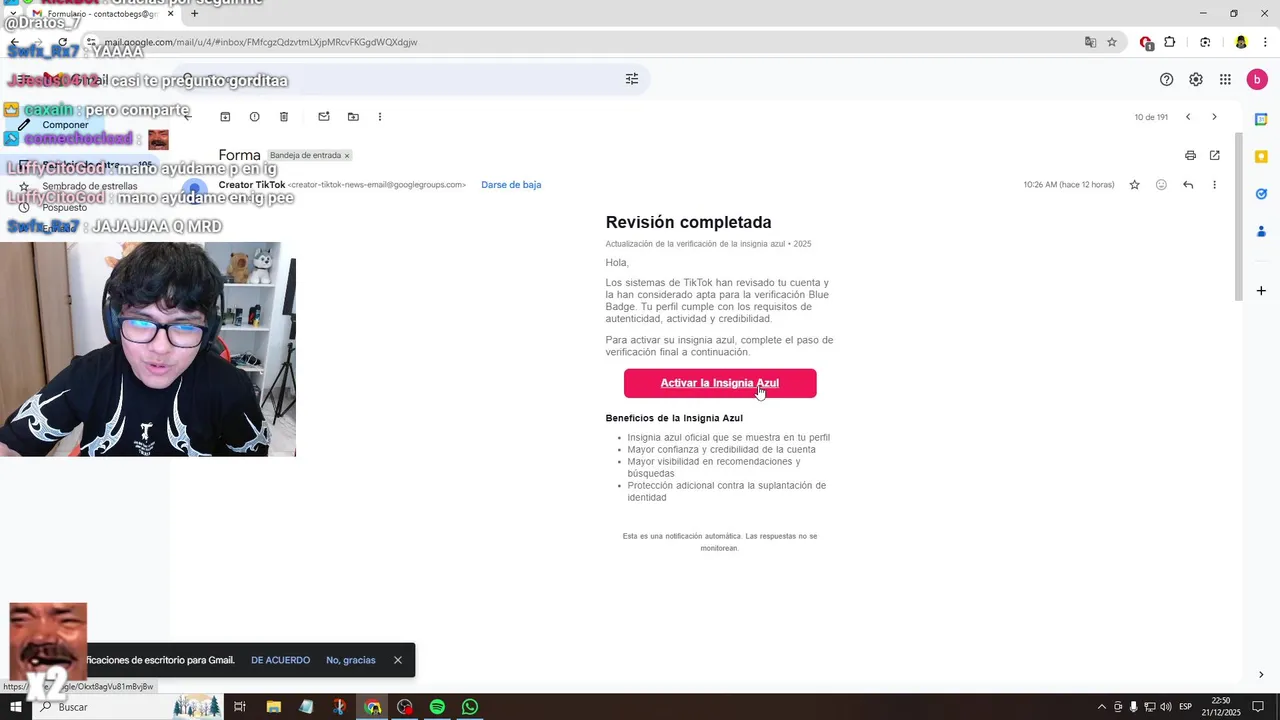Viewport: 1280px width, 720px height.
Task: Click the Darse de baja link
Action: coord(511,185)
